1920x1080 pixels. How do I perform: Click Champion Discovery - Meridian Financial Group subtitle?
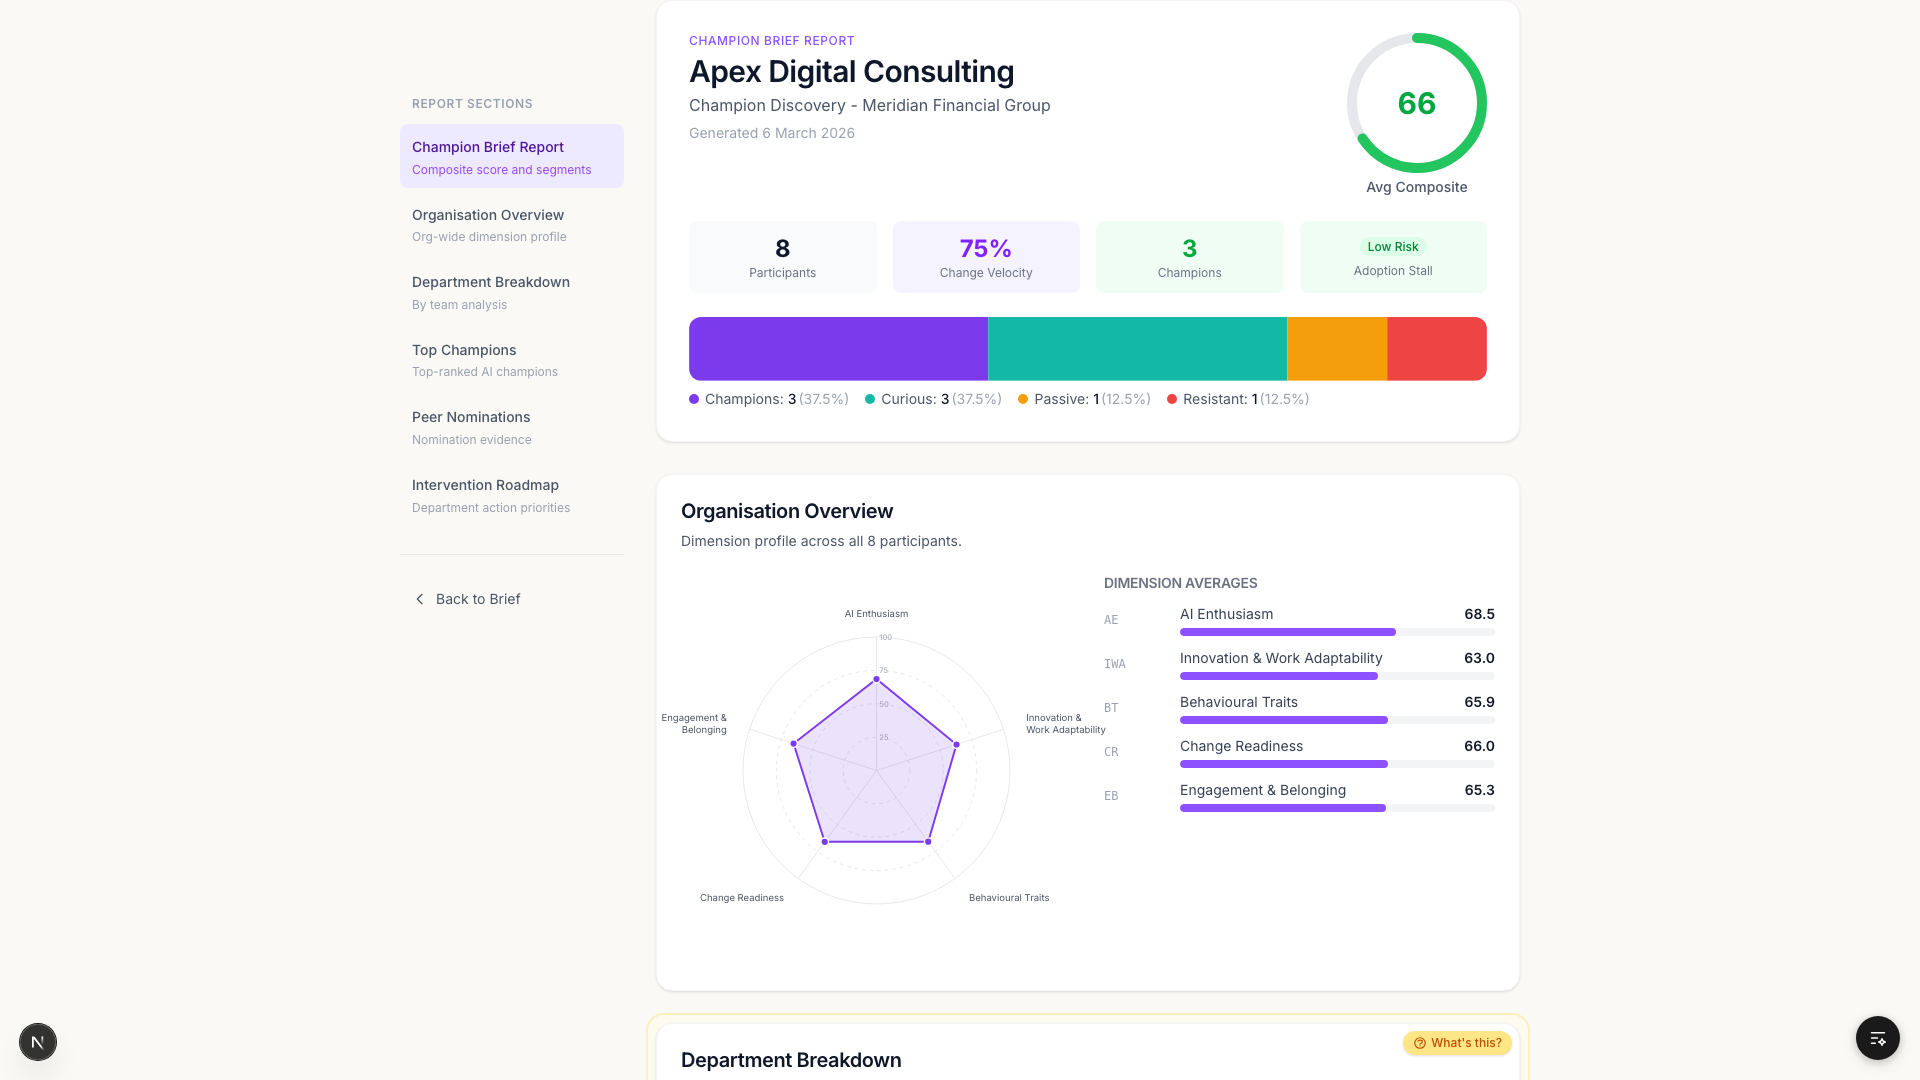(x=869, y=106)
